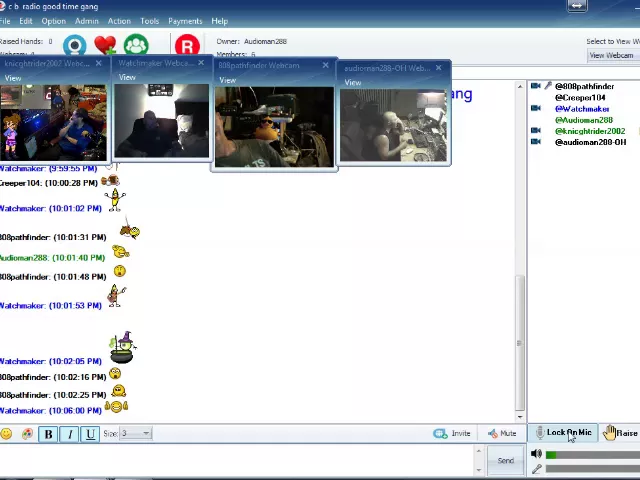Select @audioman288-OH in the user list

coord(590,142)
